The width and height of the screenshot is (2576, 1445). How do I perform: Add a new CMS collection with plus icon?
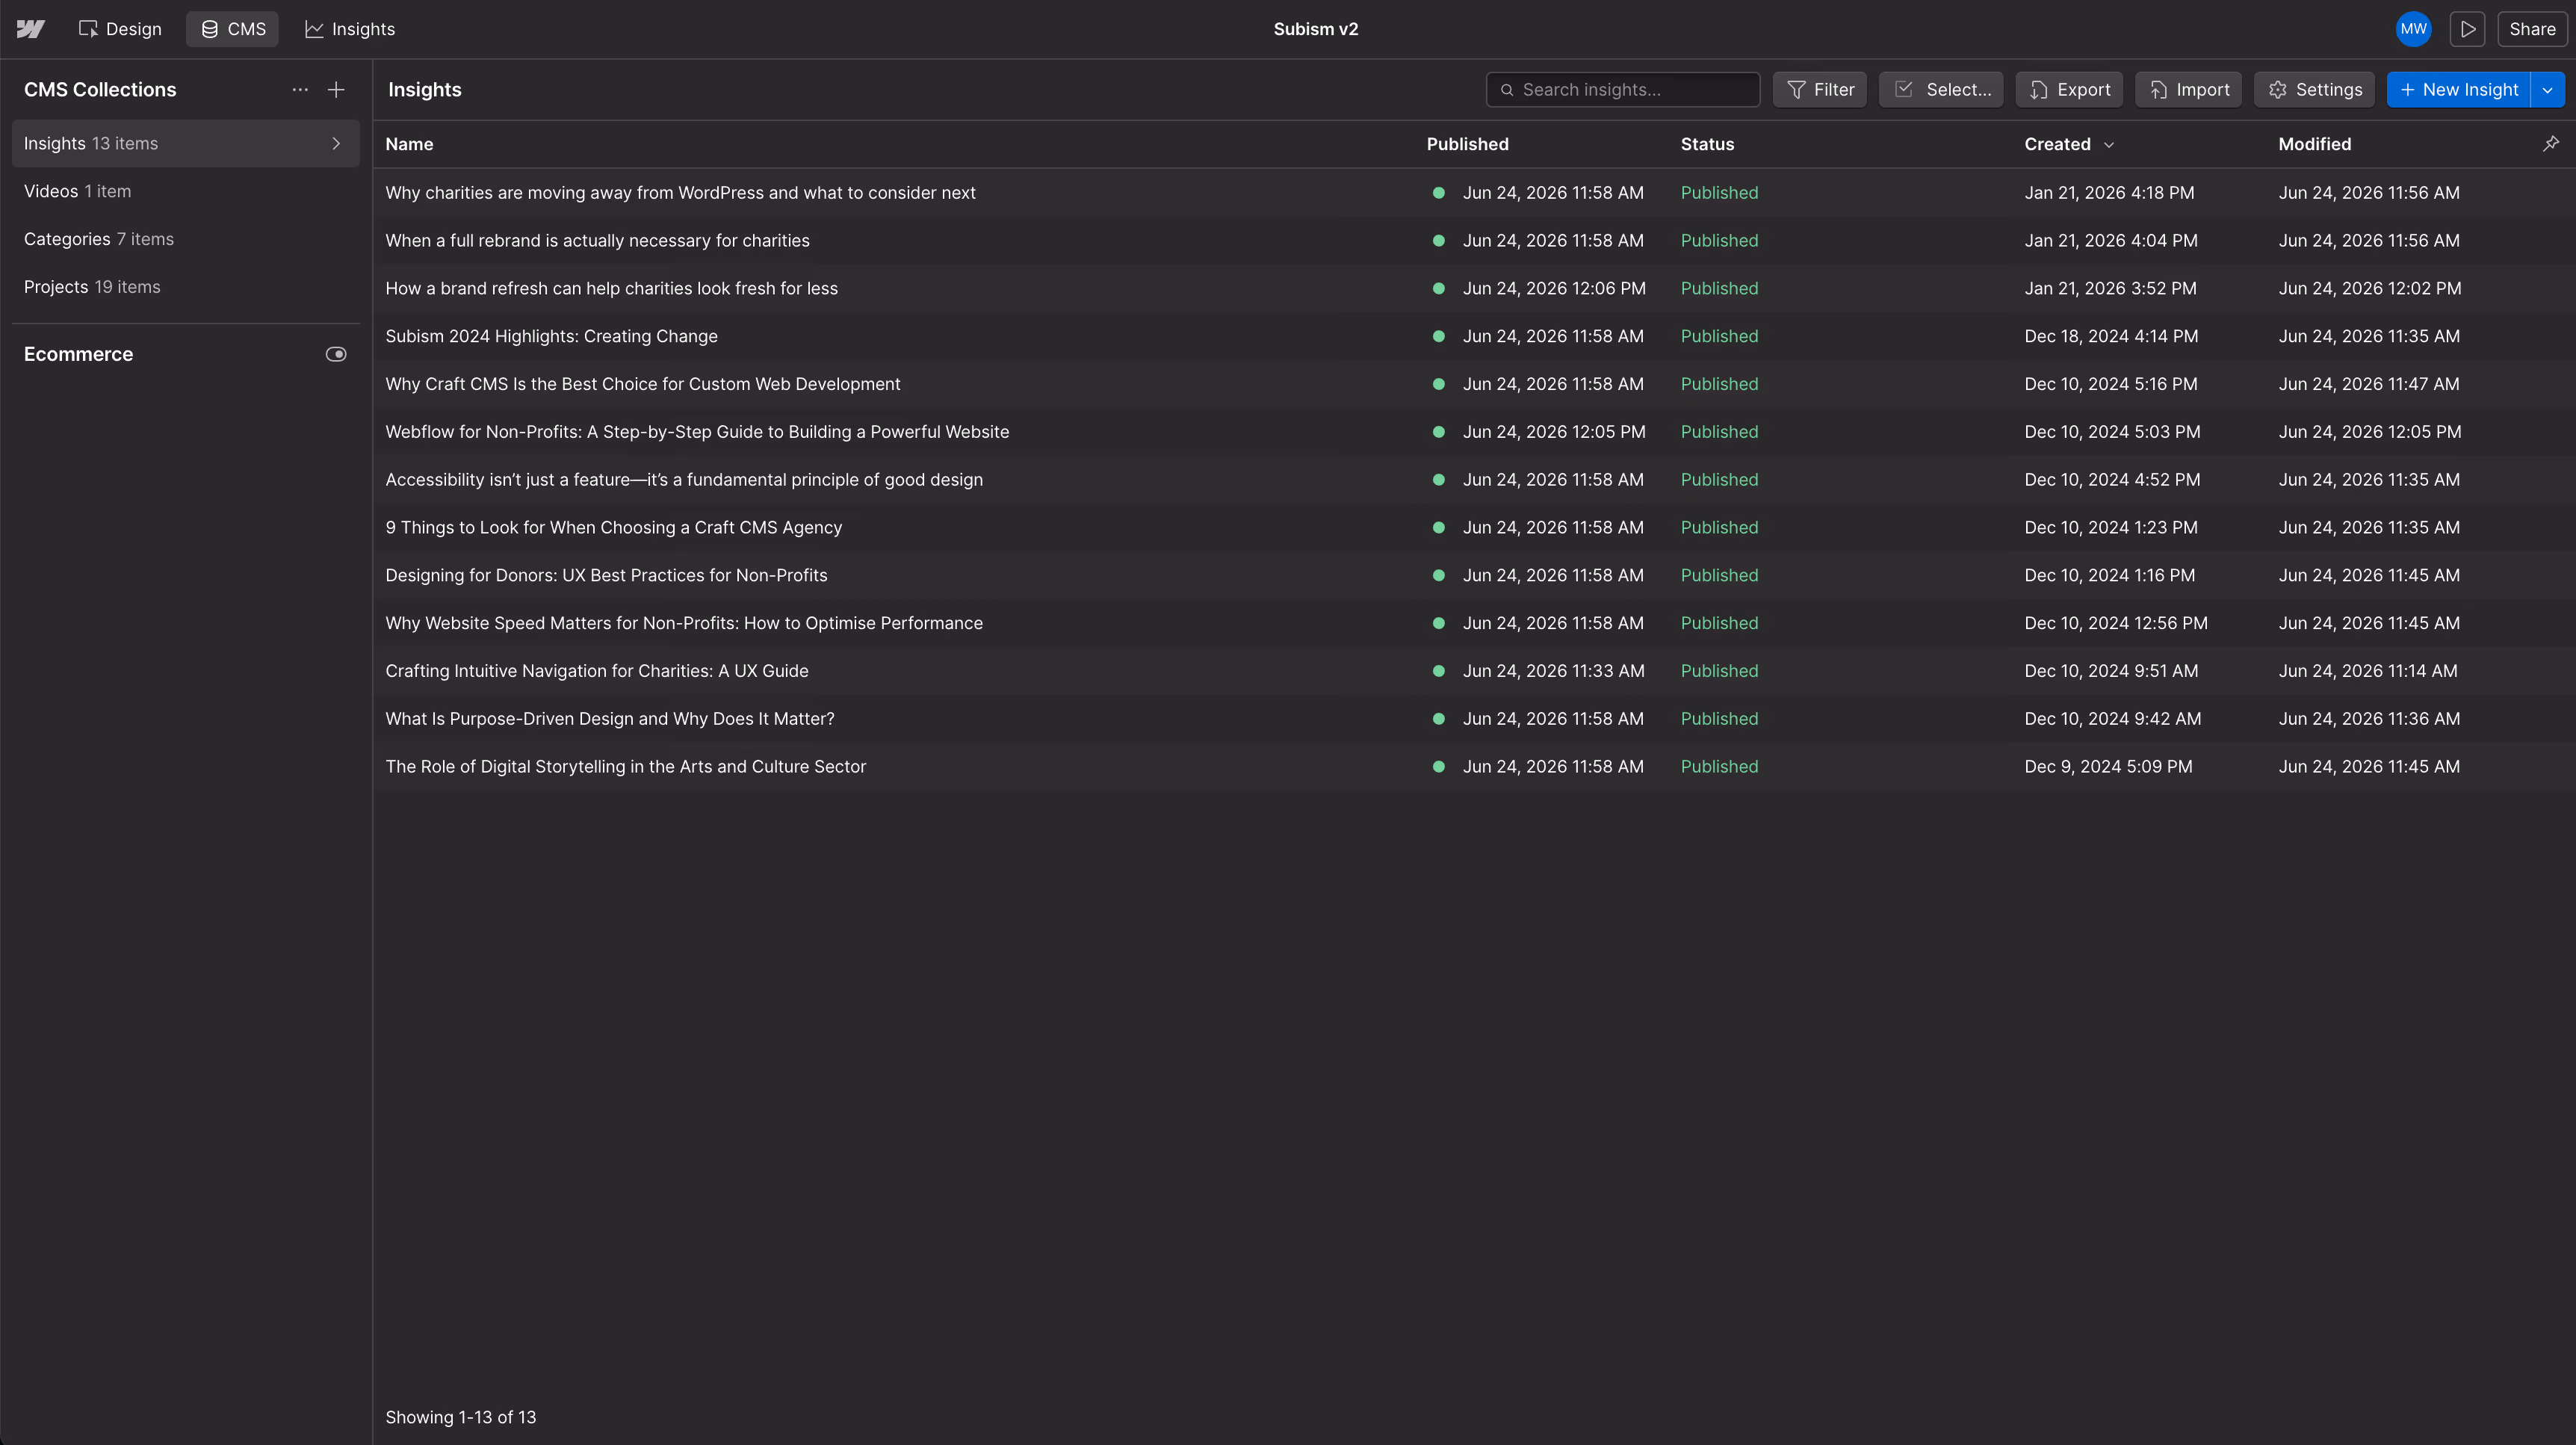pyautogui.click(x=336, y=90)
